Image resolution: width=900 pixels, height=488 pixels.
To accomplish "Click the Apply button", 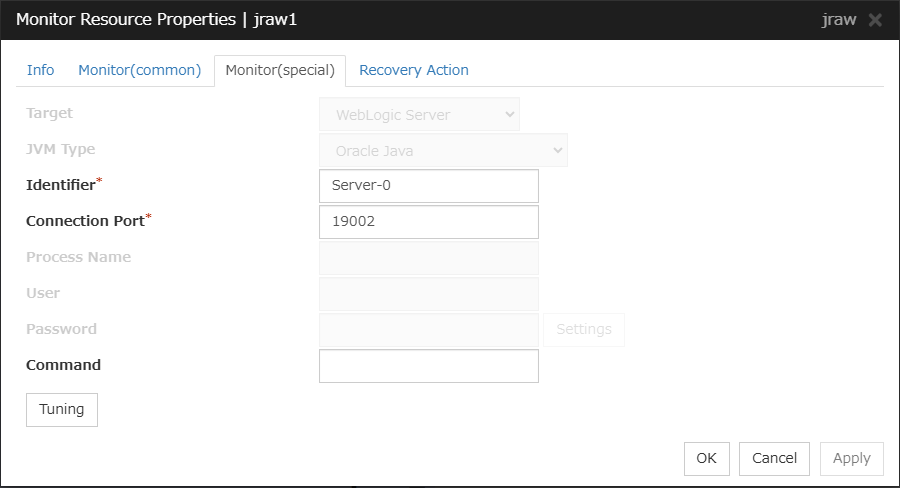I will point(852,458).
